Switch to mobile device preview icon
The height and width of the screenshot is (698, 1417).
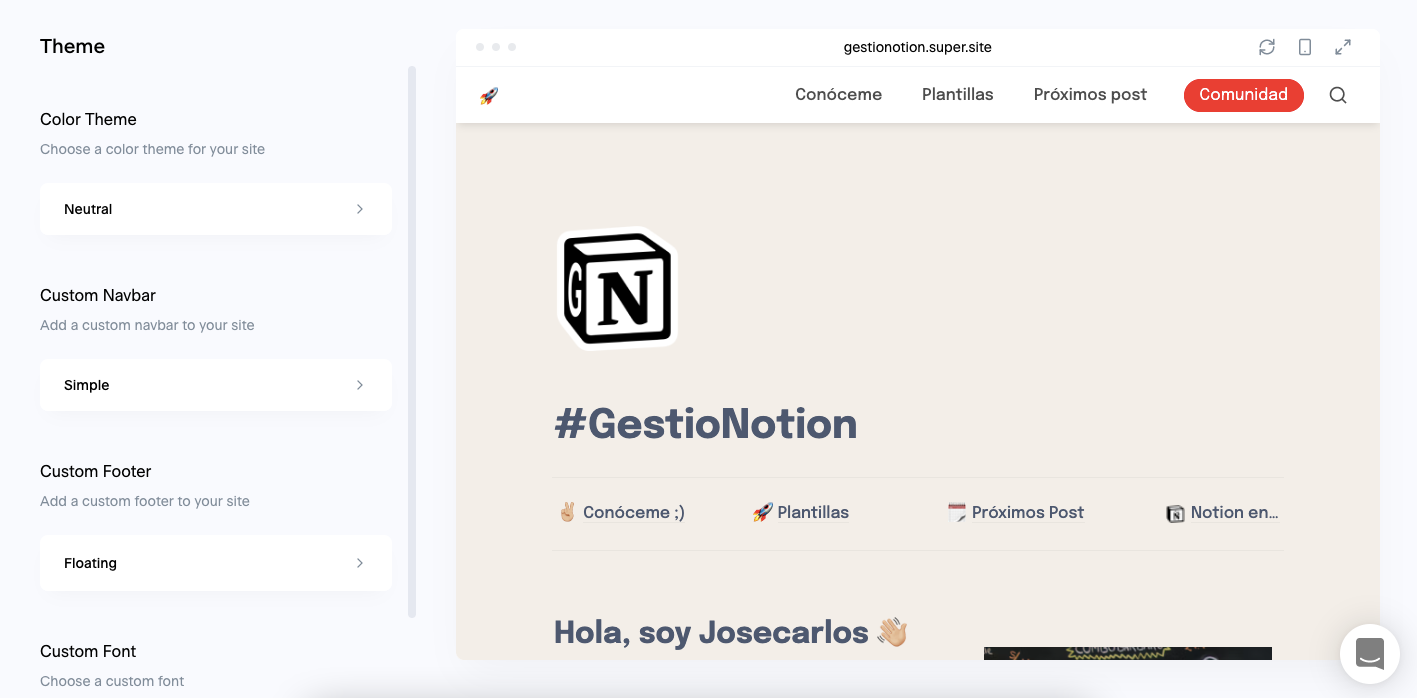(1305, 47)
